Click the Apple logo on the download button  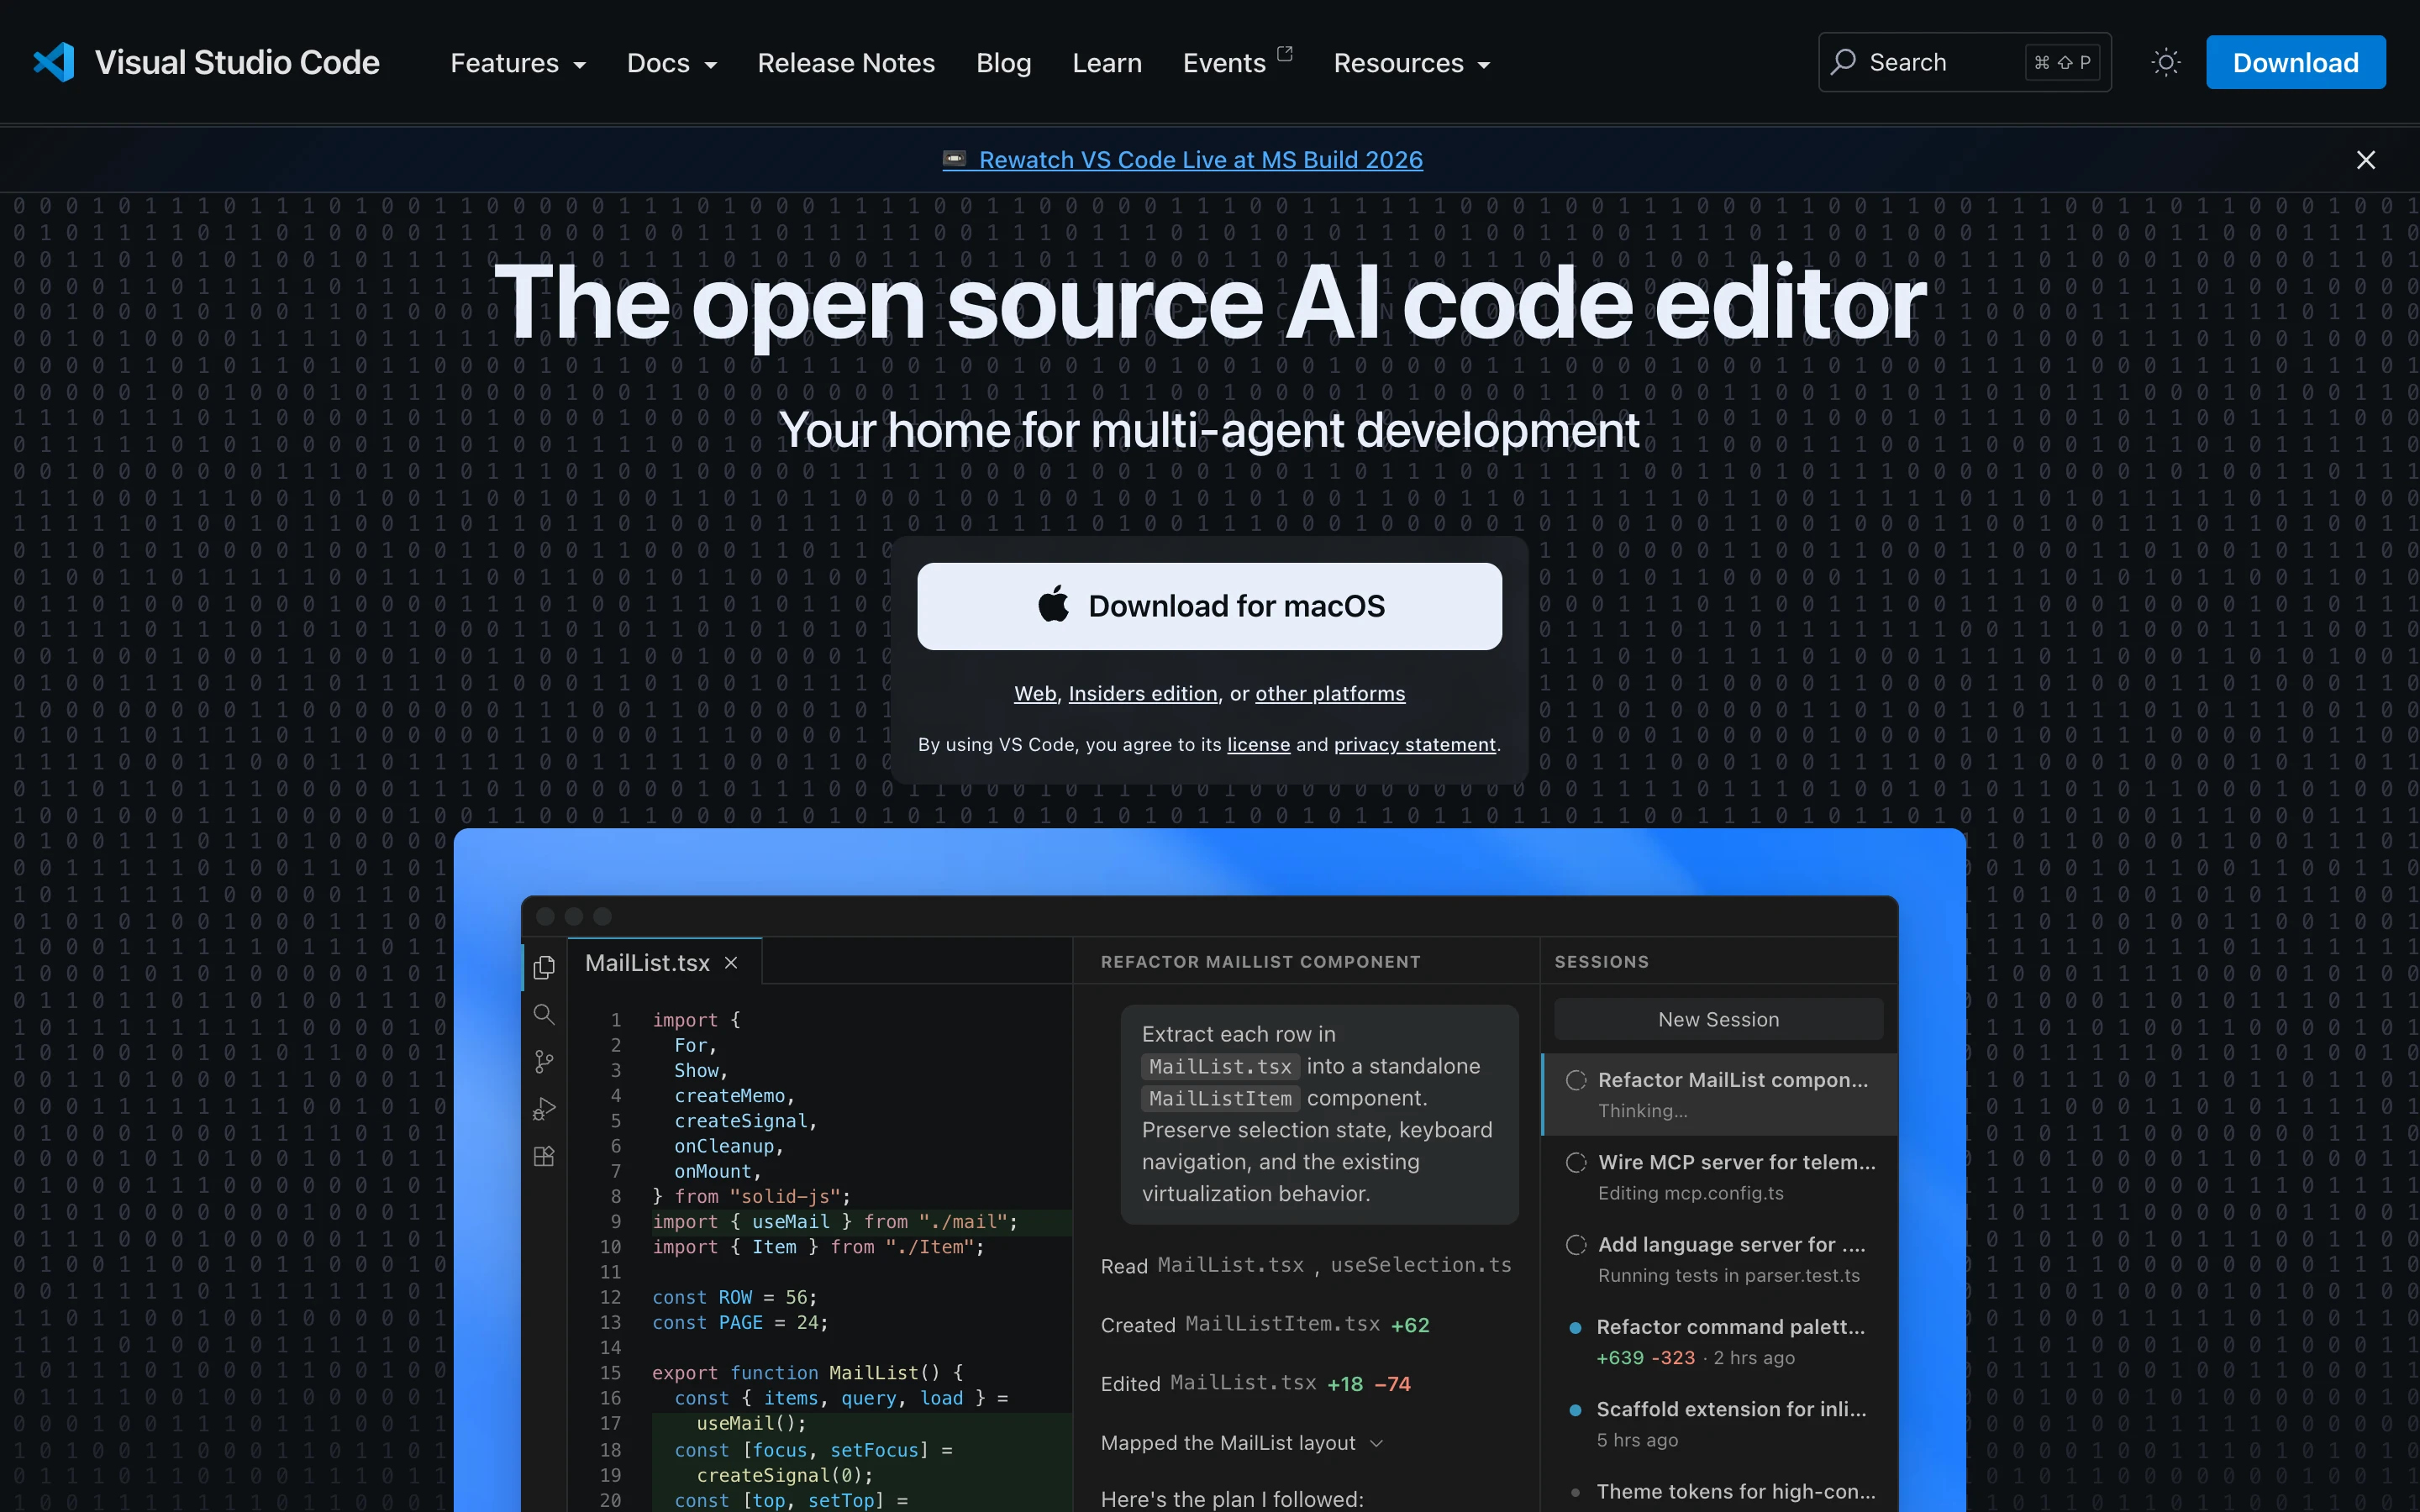coord(1053,604)
